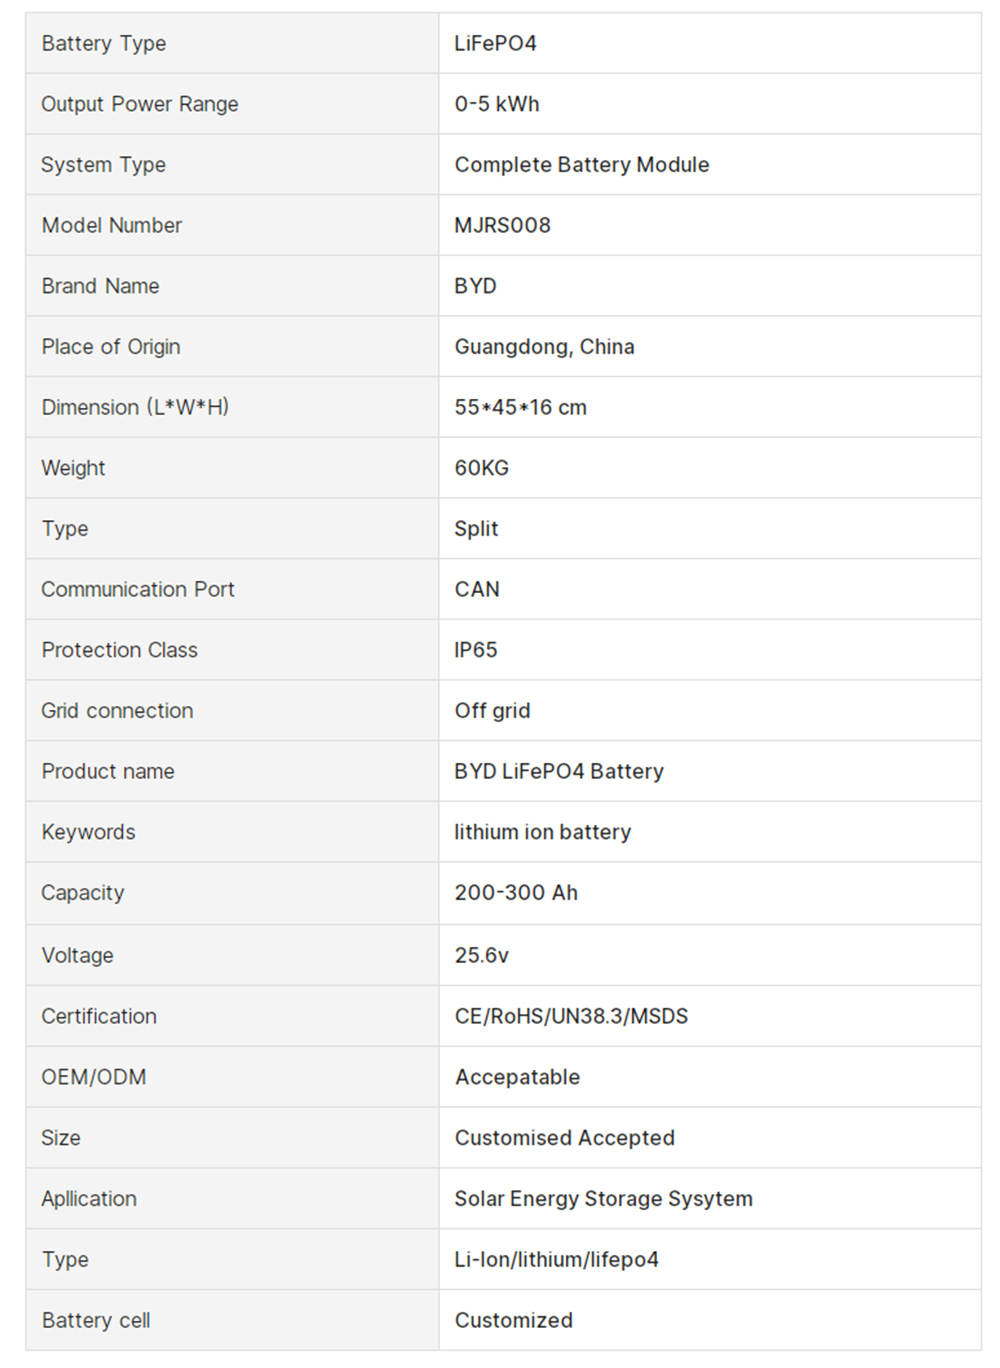
Task: Click the LiFePO4 value cell
Action: (x=710, y=43)
